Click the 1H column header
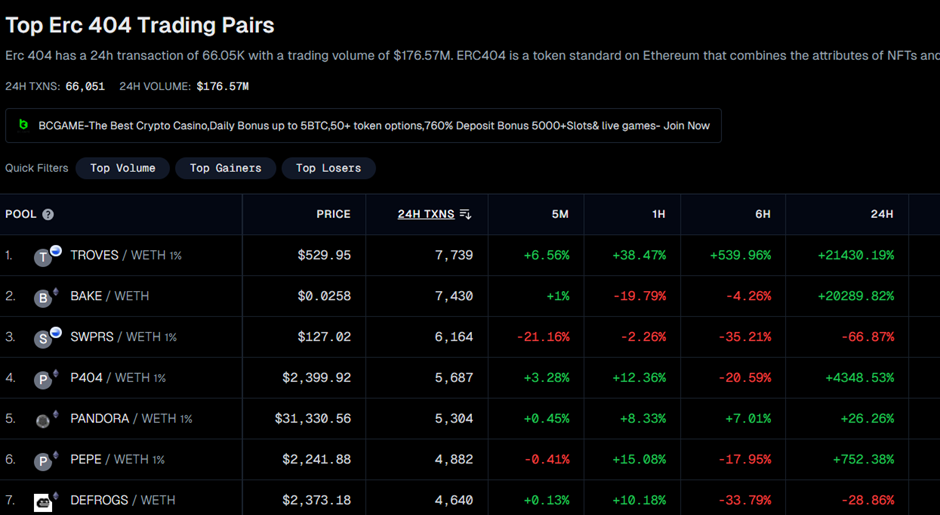The width and height of the screenshot is (940, 515). coord(659,214)
